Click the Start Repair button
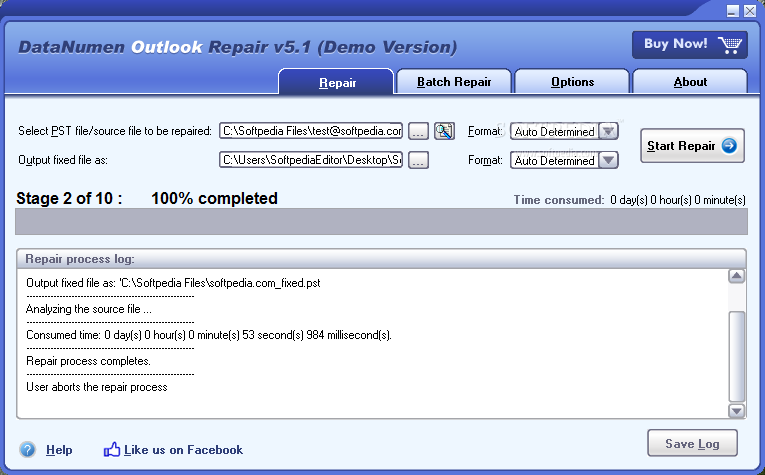 692,145
